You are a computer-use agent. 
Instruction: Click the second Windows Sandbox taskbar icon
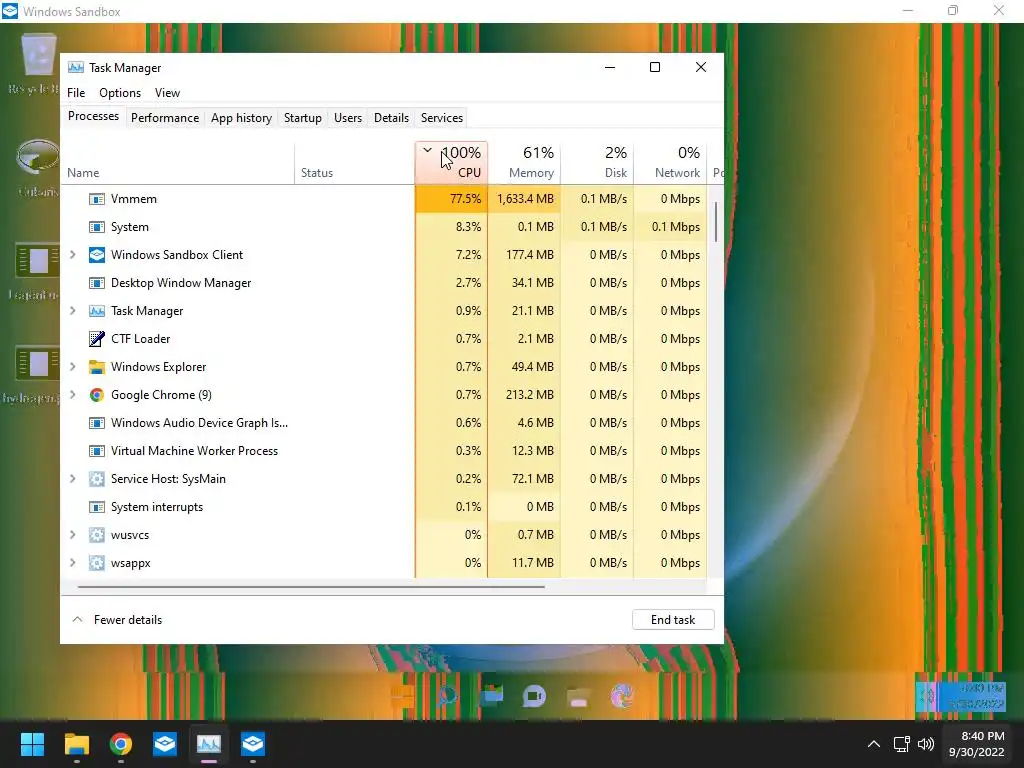253,744
